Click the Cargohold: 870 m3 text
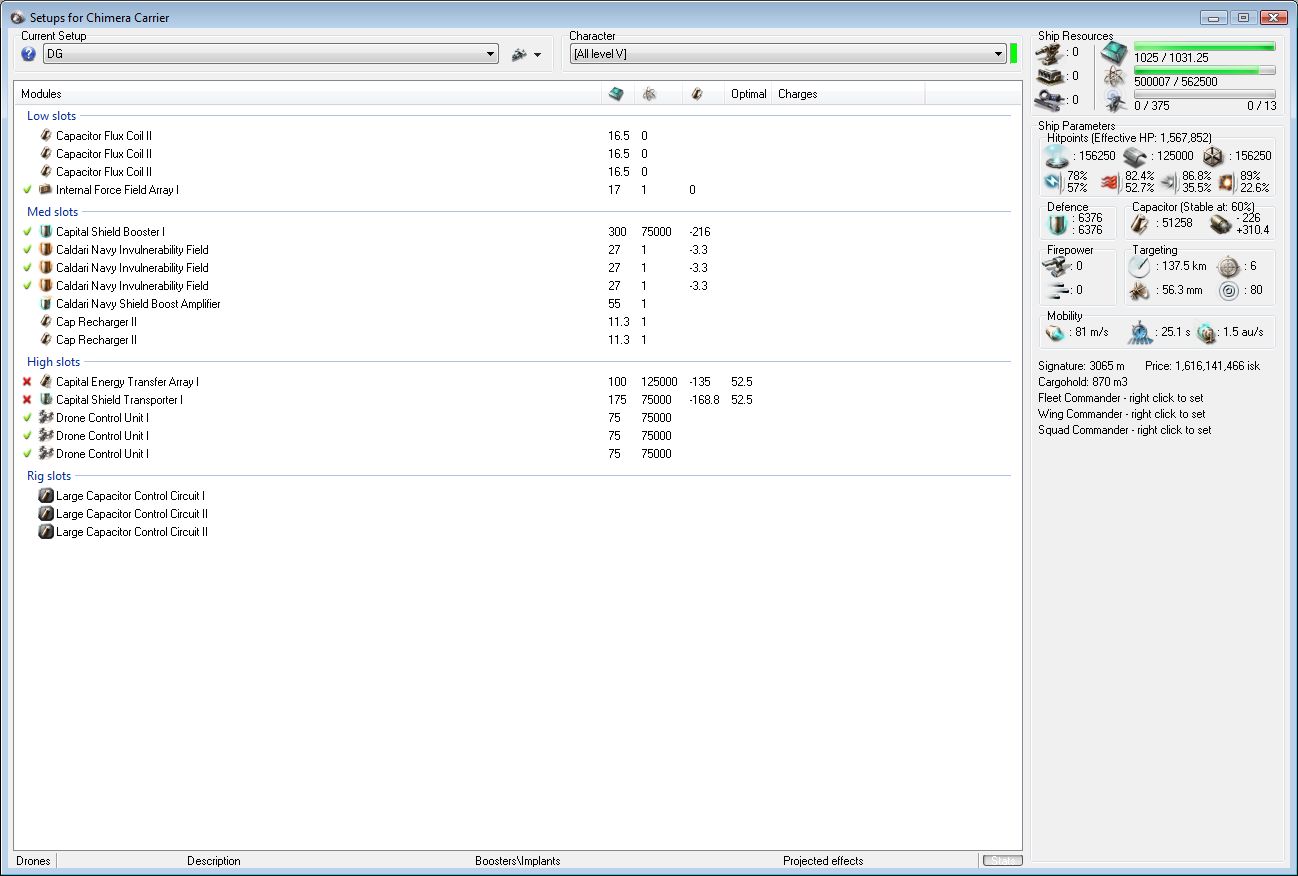The width and height of the screenshot is (1298, 876). coord(1085,382)
